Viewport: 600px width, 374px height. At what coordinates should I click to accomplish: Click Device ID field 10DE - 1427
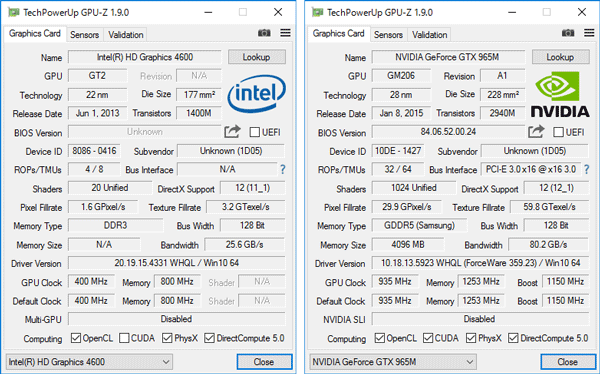[x=398, y=151]
